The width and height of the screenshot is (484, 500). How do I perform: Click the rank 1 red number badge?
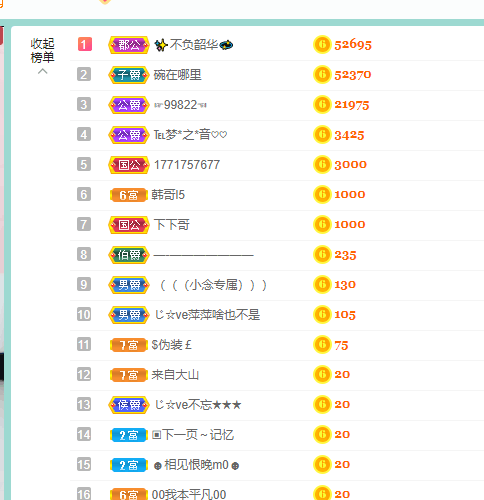pos(85,44)
